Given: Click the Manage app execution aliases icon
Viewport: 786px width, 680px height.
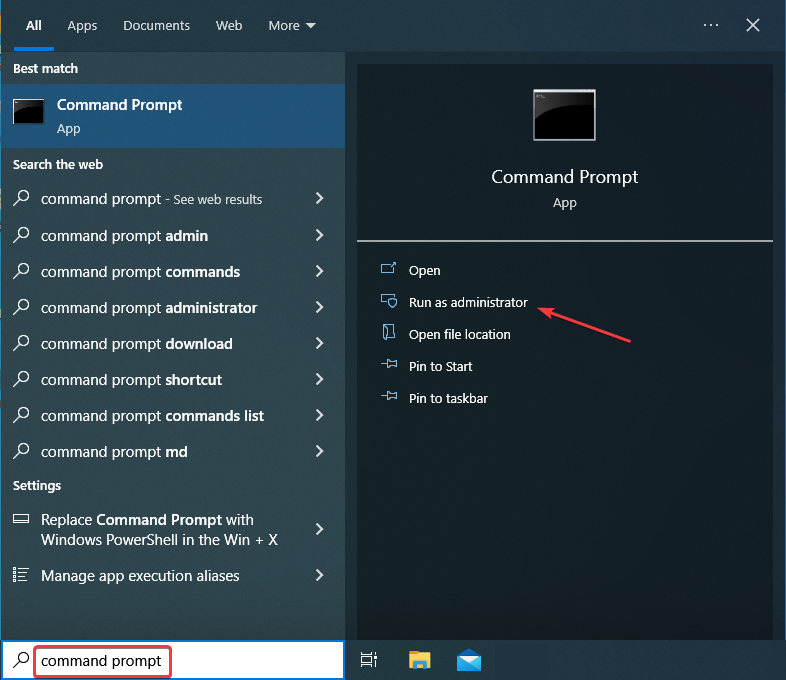Looking at the screenshot, I should point(21,575).
